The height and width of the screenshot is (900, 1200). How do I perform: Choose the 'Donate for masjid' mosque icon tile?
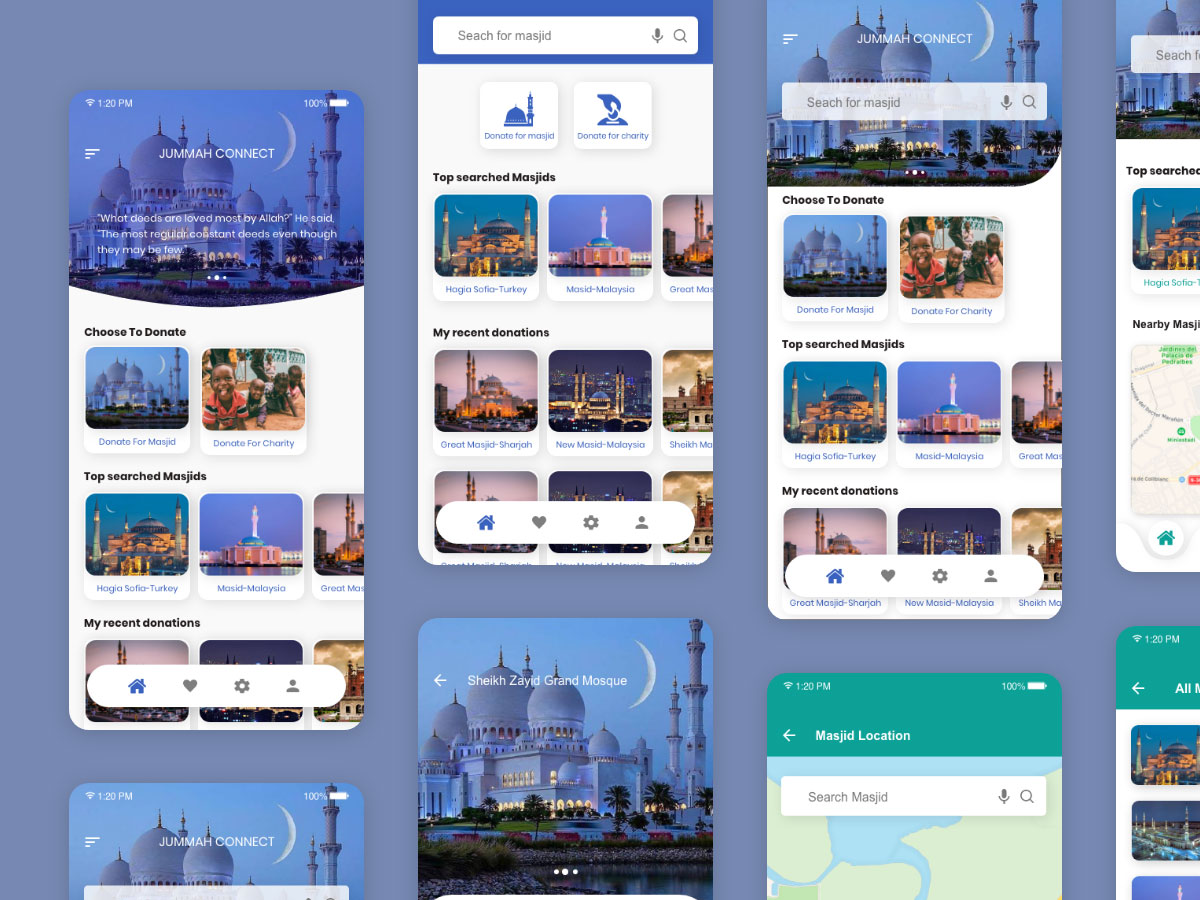(519, 115)
